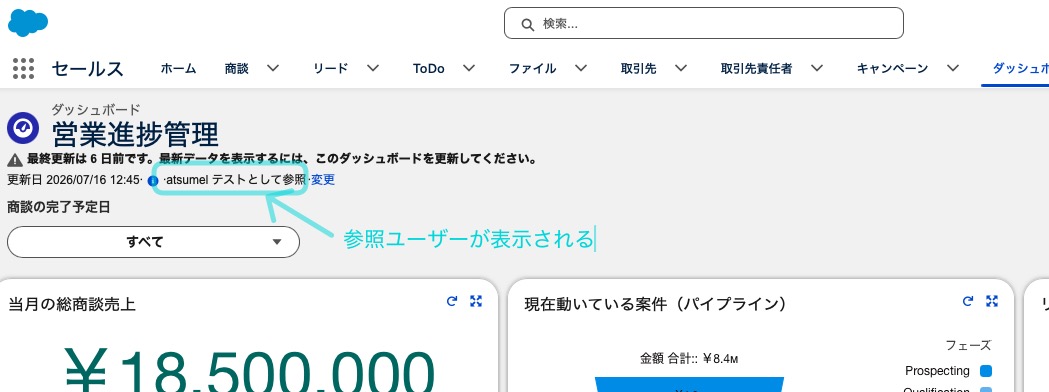The height and width of the screenshot is (392, 1049).
Task: Expand the キャンペーン tab chevron menu
Action: 953,68
